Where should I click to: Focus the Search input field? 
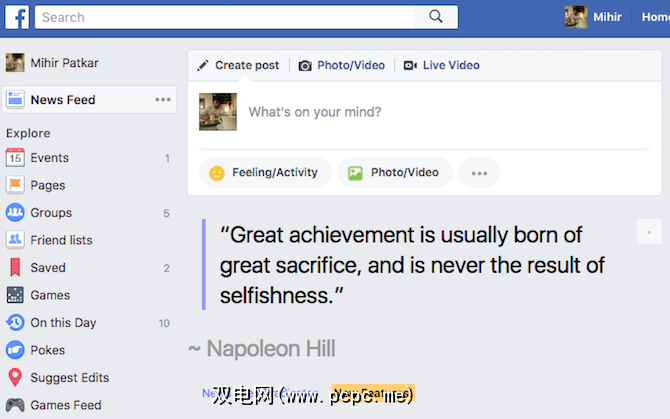[224, 17]
